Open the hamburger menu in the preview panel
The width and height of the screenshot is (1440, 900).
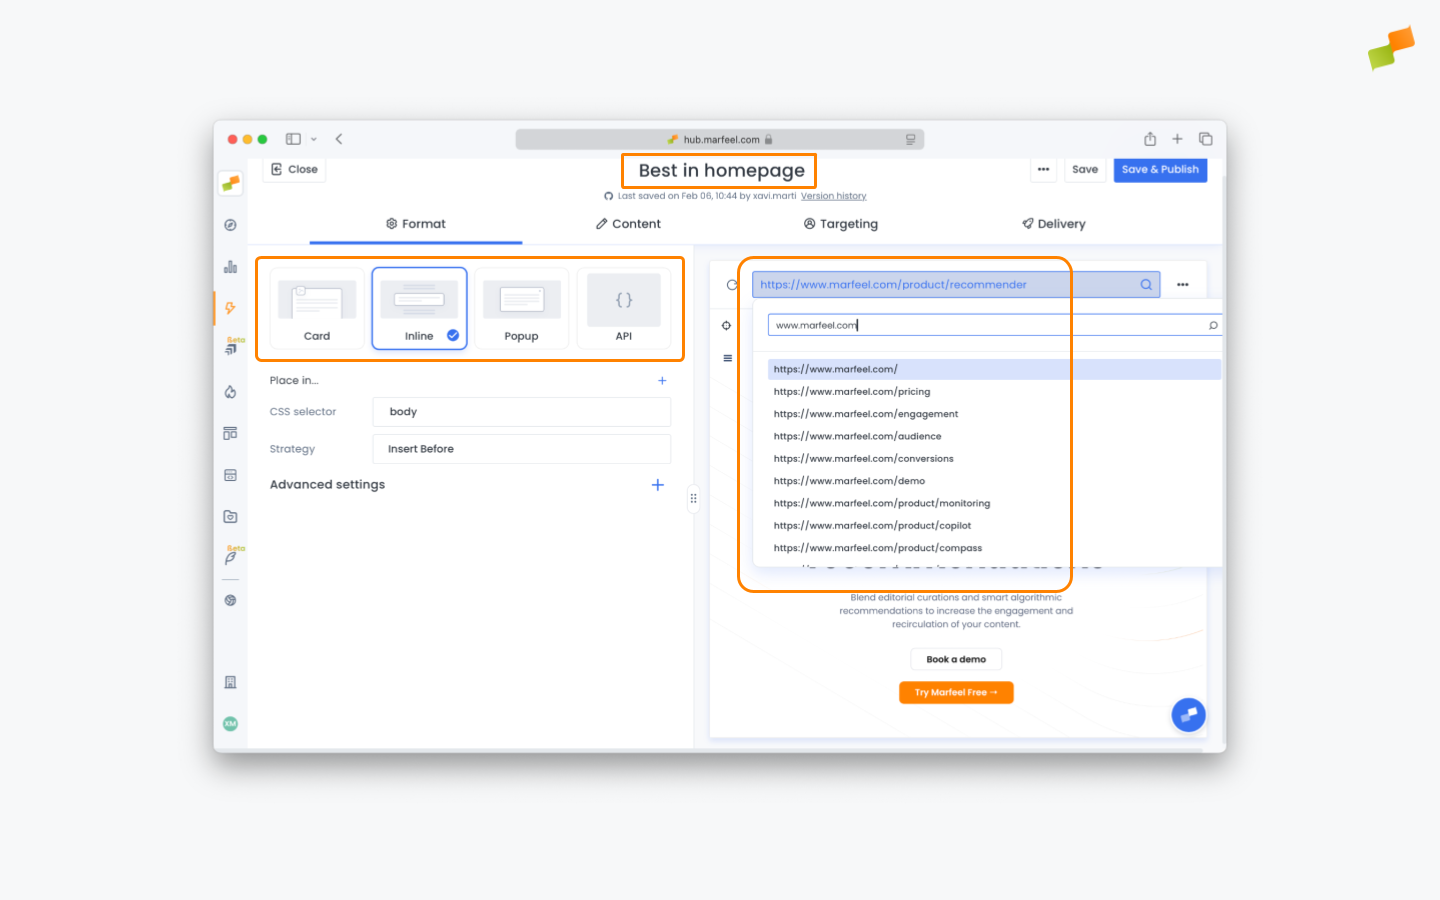point(728,358)
